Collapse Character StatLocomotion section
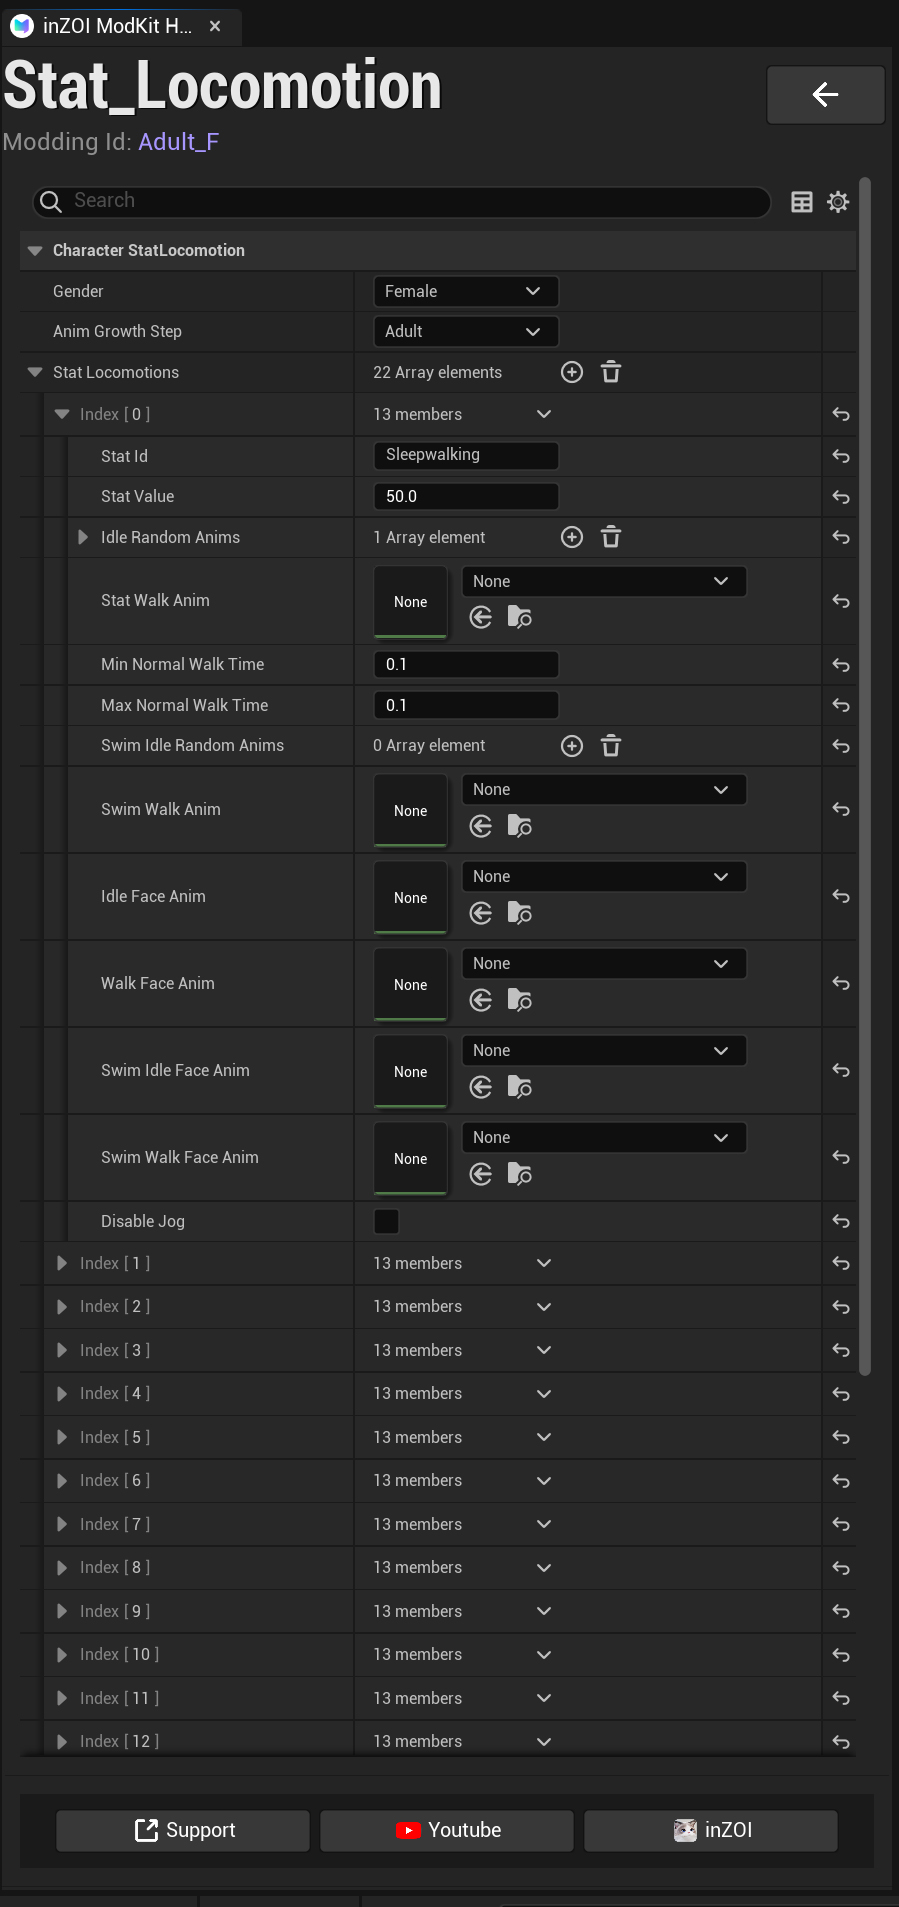The image size is (899, 1907). 35,250
